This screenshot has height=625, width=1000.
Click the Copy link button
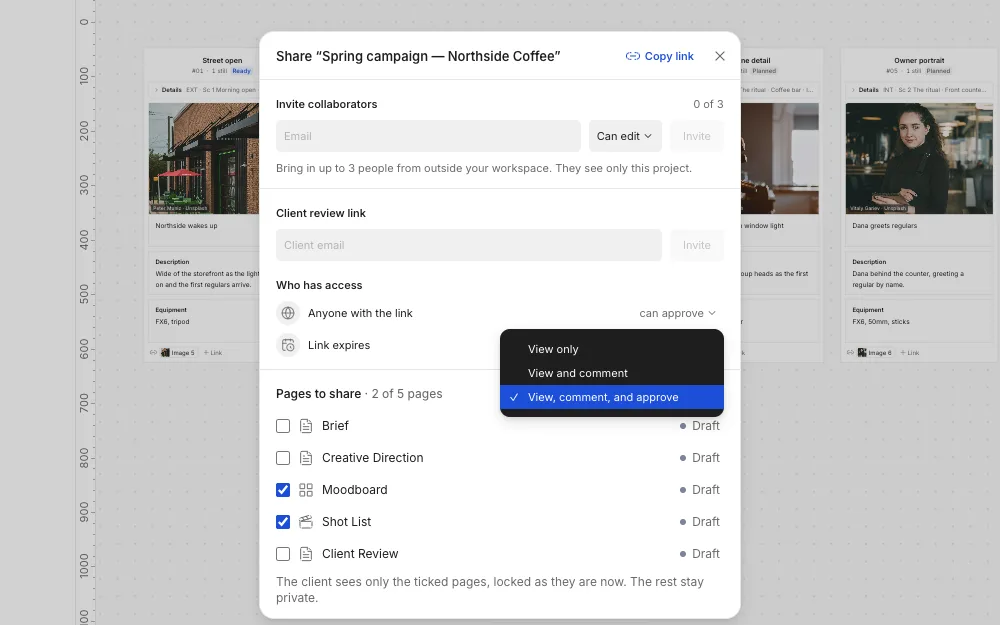coord(659,56)
